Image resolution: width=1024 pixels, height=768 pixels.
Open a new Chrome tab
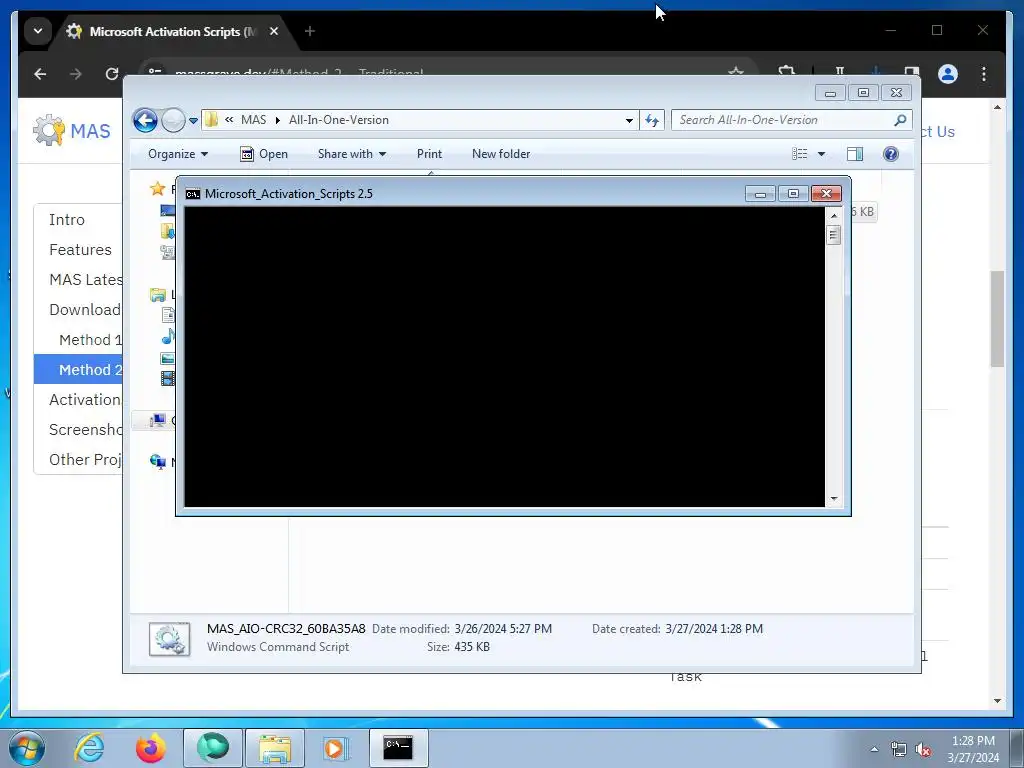pos(310,31)
